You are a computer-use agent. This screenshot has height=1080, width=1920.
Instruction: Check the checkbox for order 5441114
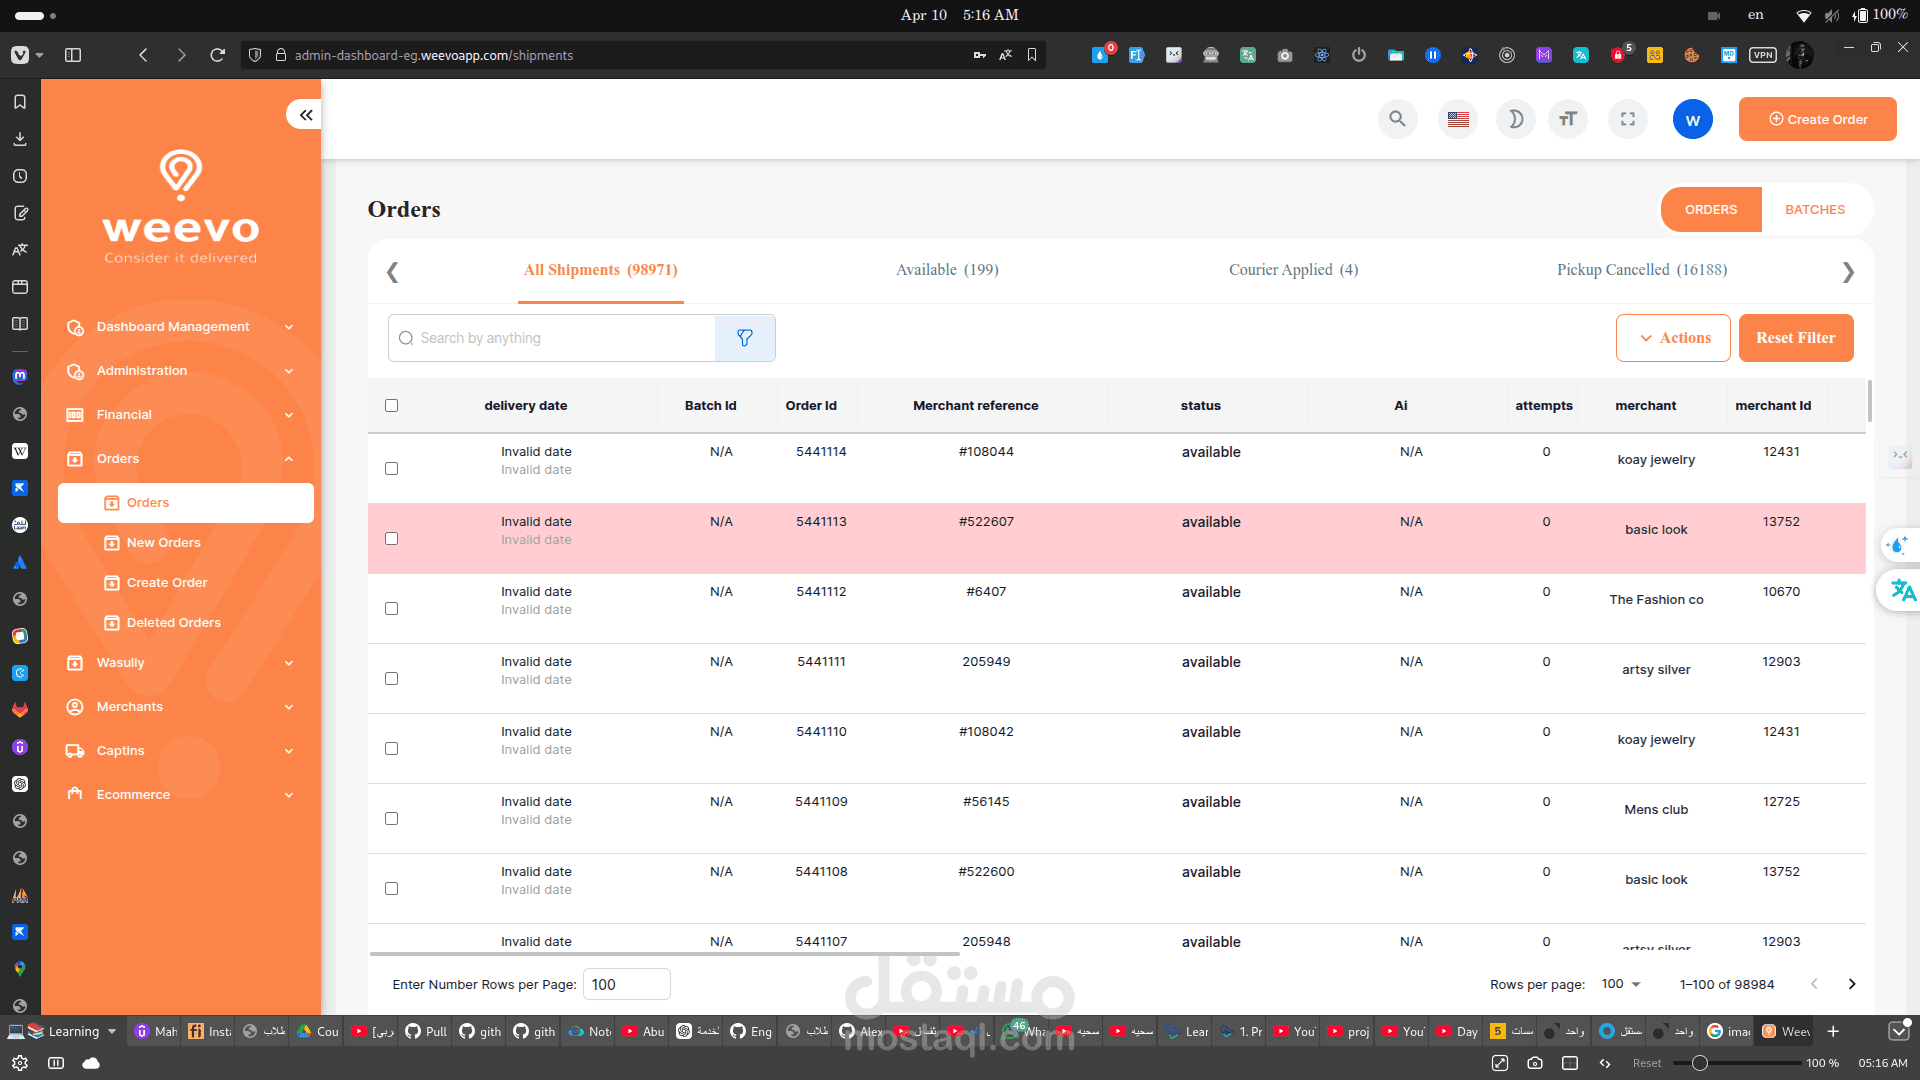391,468
